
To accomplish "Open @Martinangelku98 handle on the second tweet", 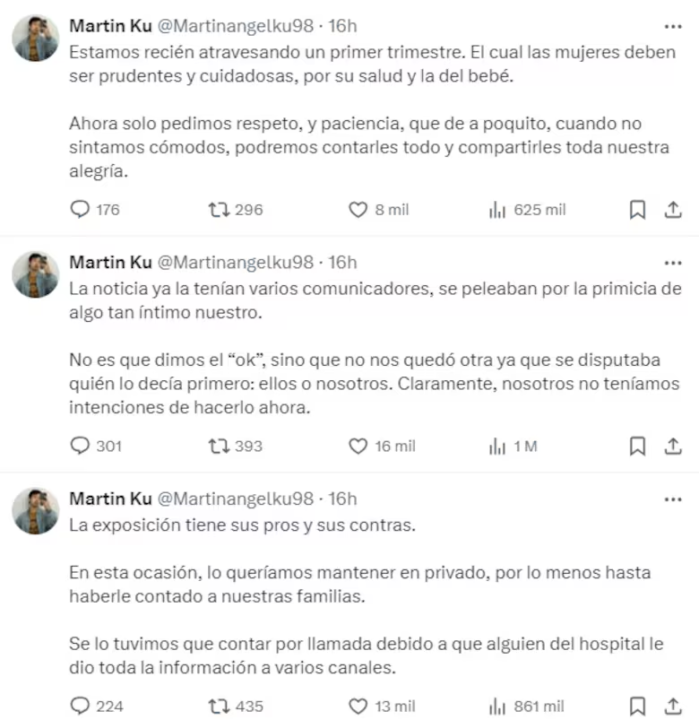I will click(x=236, y=263).
